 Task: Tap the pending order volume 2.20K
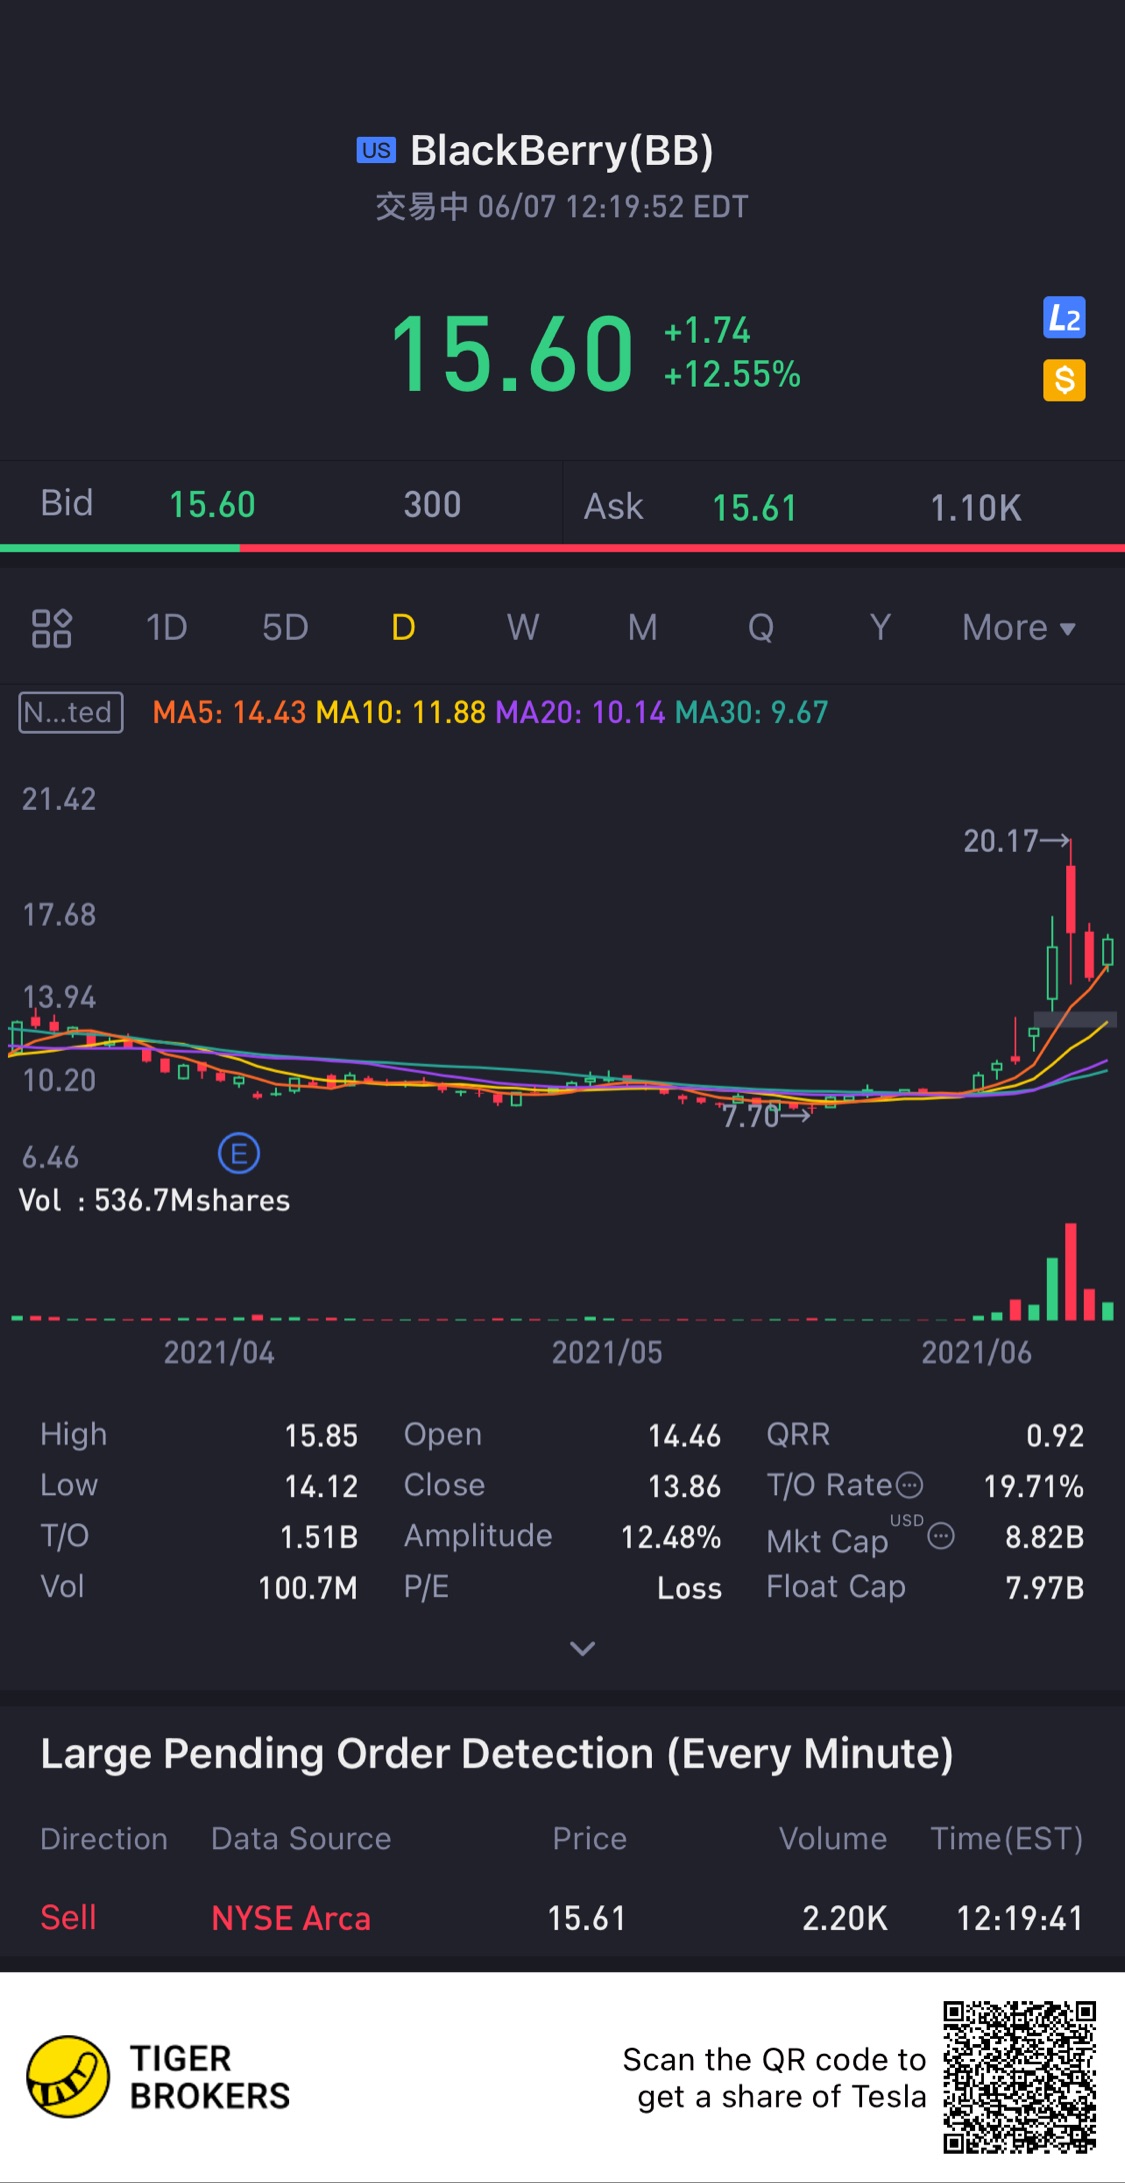845,1918
